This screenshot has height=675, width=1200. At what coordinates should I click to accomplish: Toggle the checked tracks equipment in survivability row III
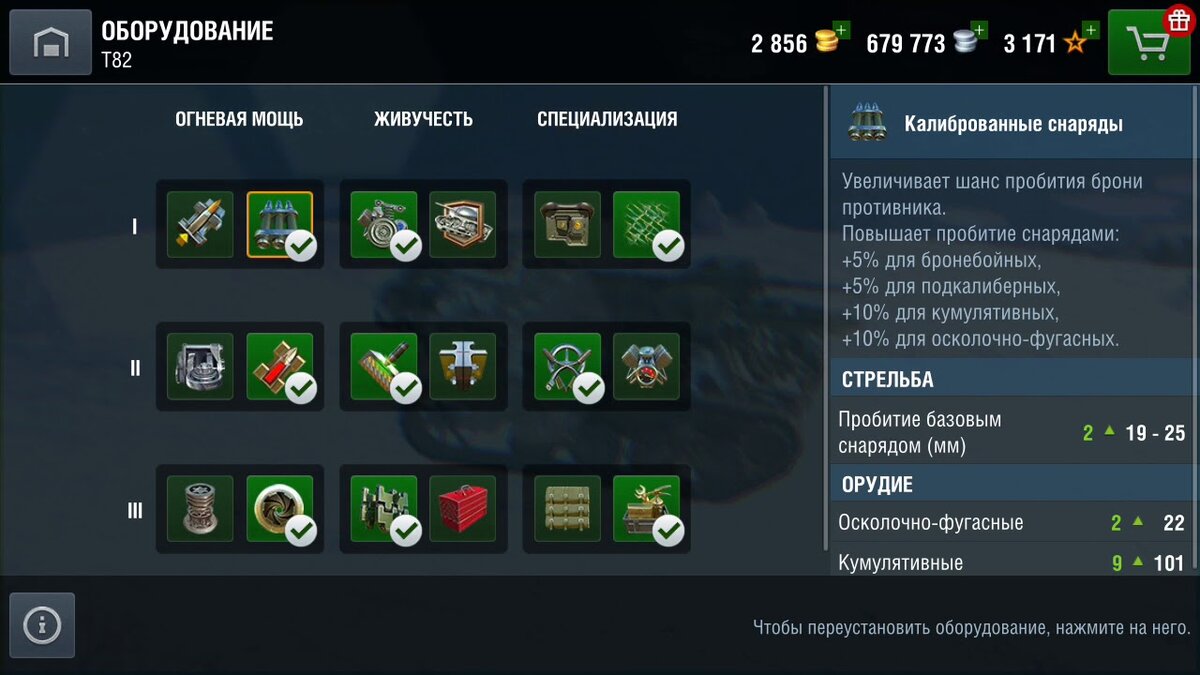[x=384, y=508]
